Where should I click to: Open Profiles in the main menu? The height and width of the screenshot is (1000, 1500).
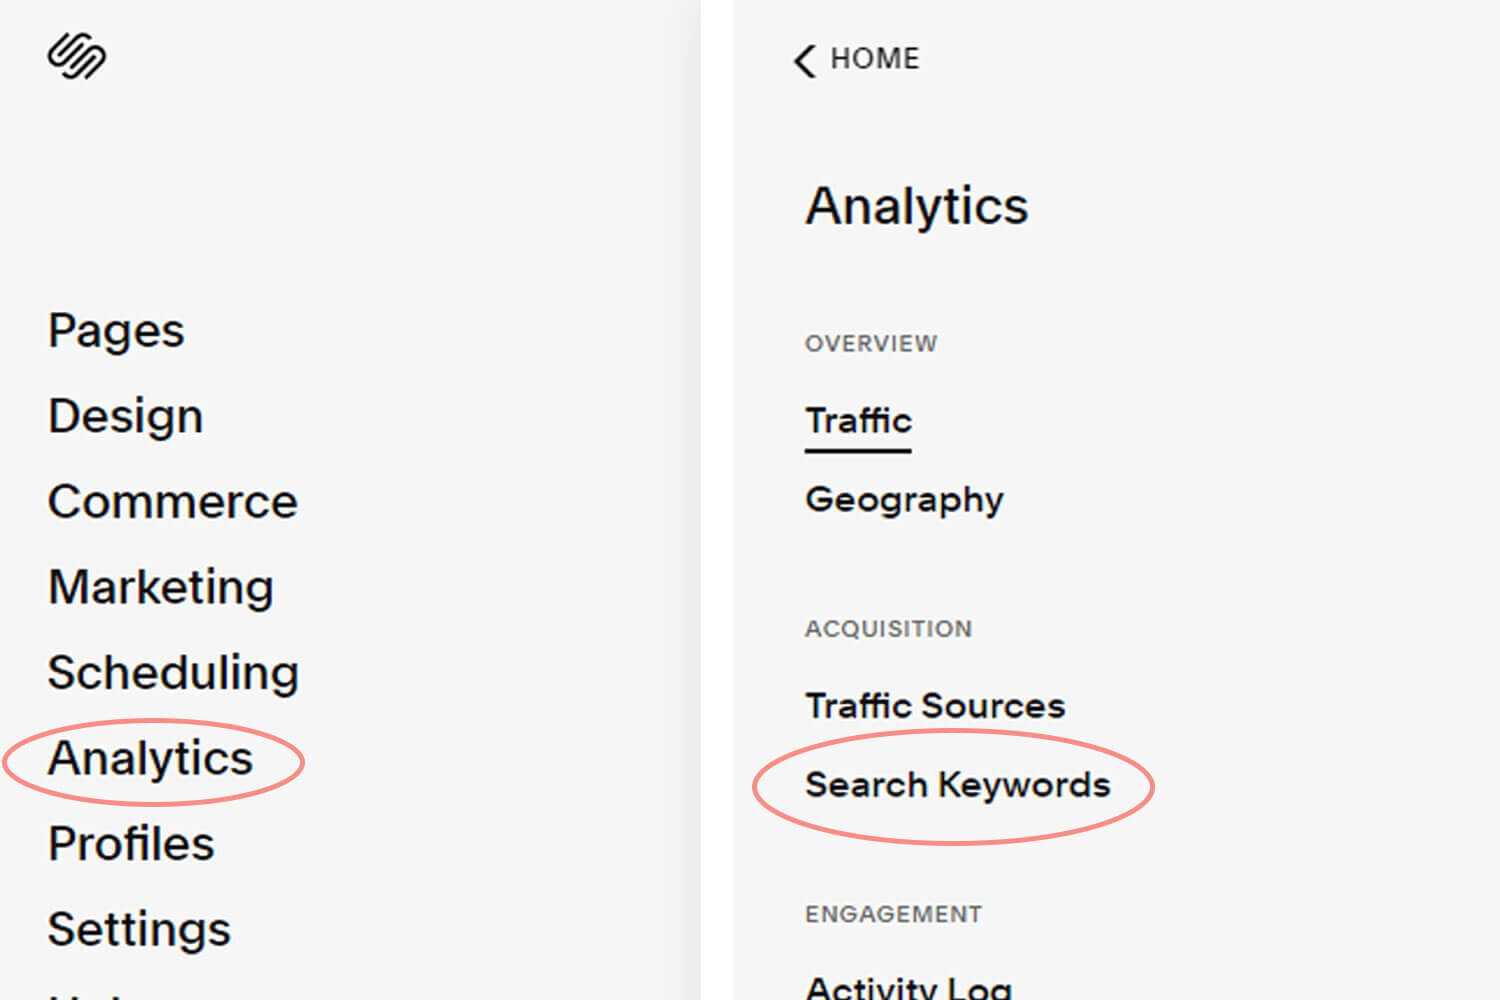pyautogui.click(x=131, y=843)
